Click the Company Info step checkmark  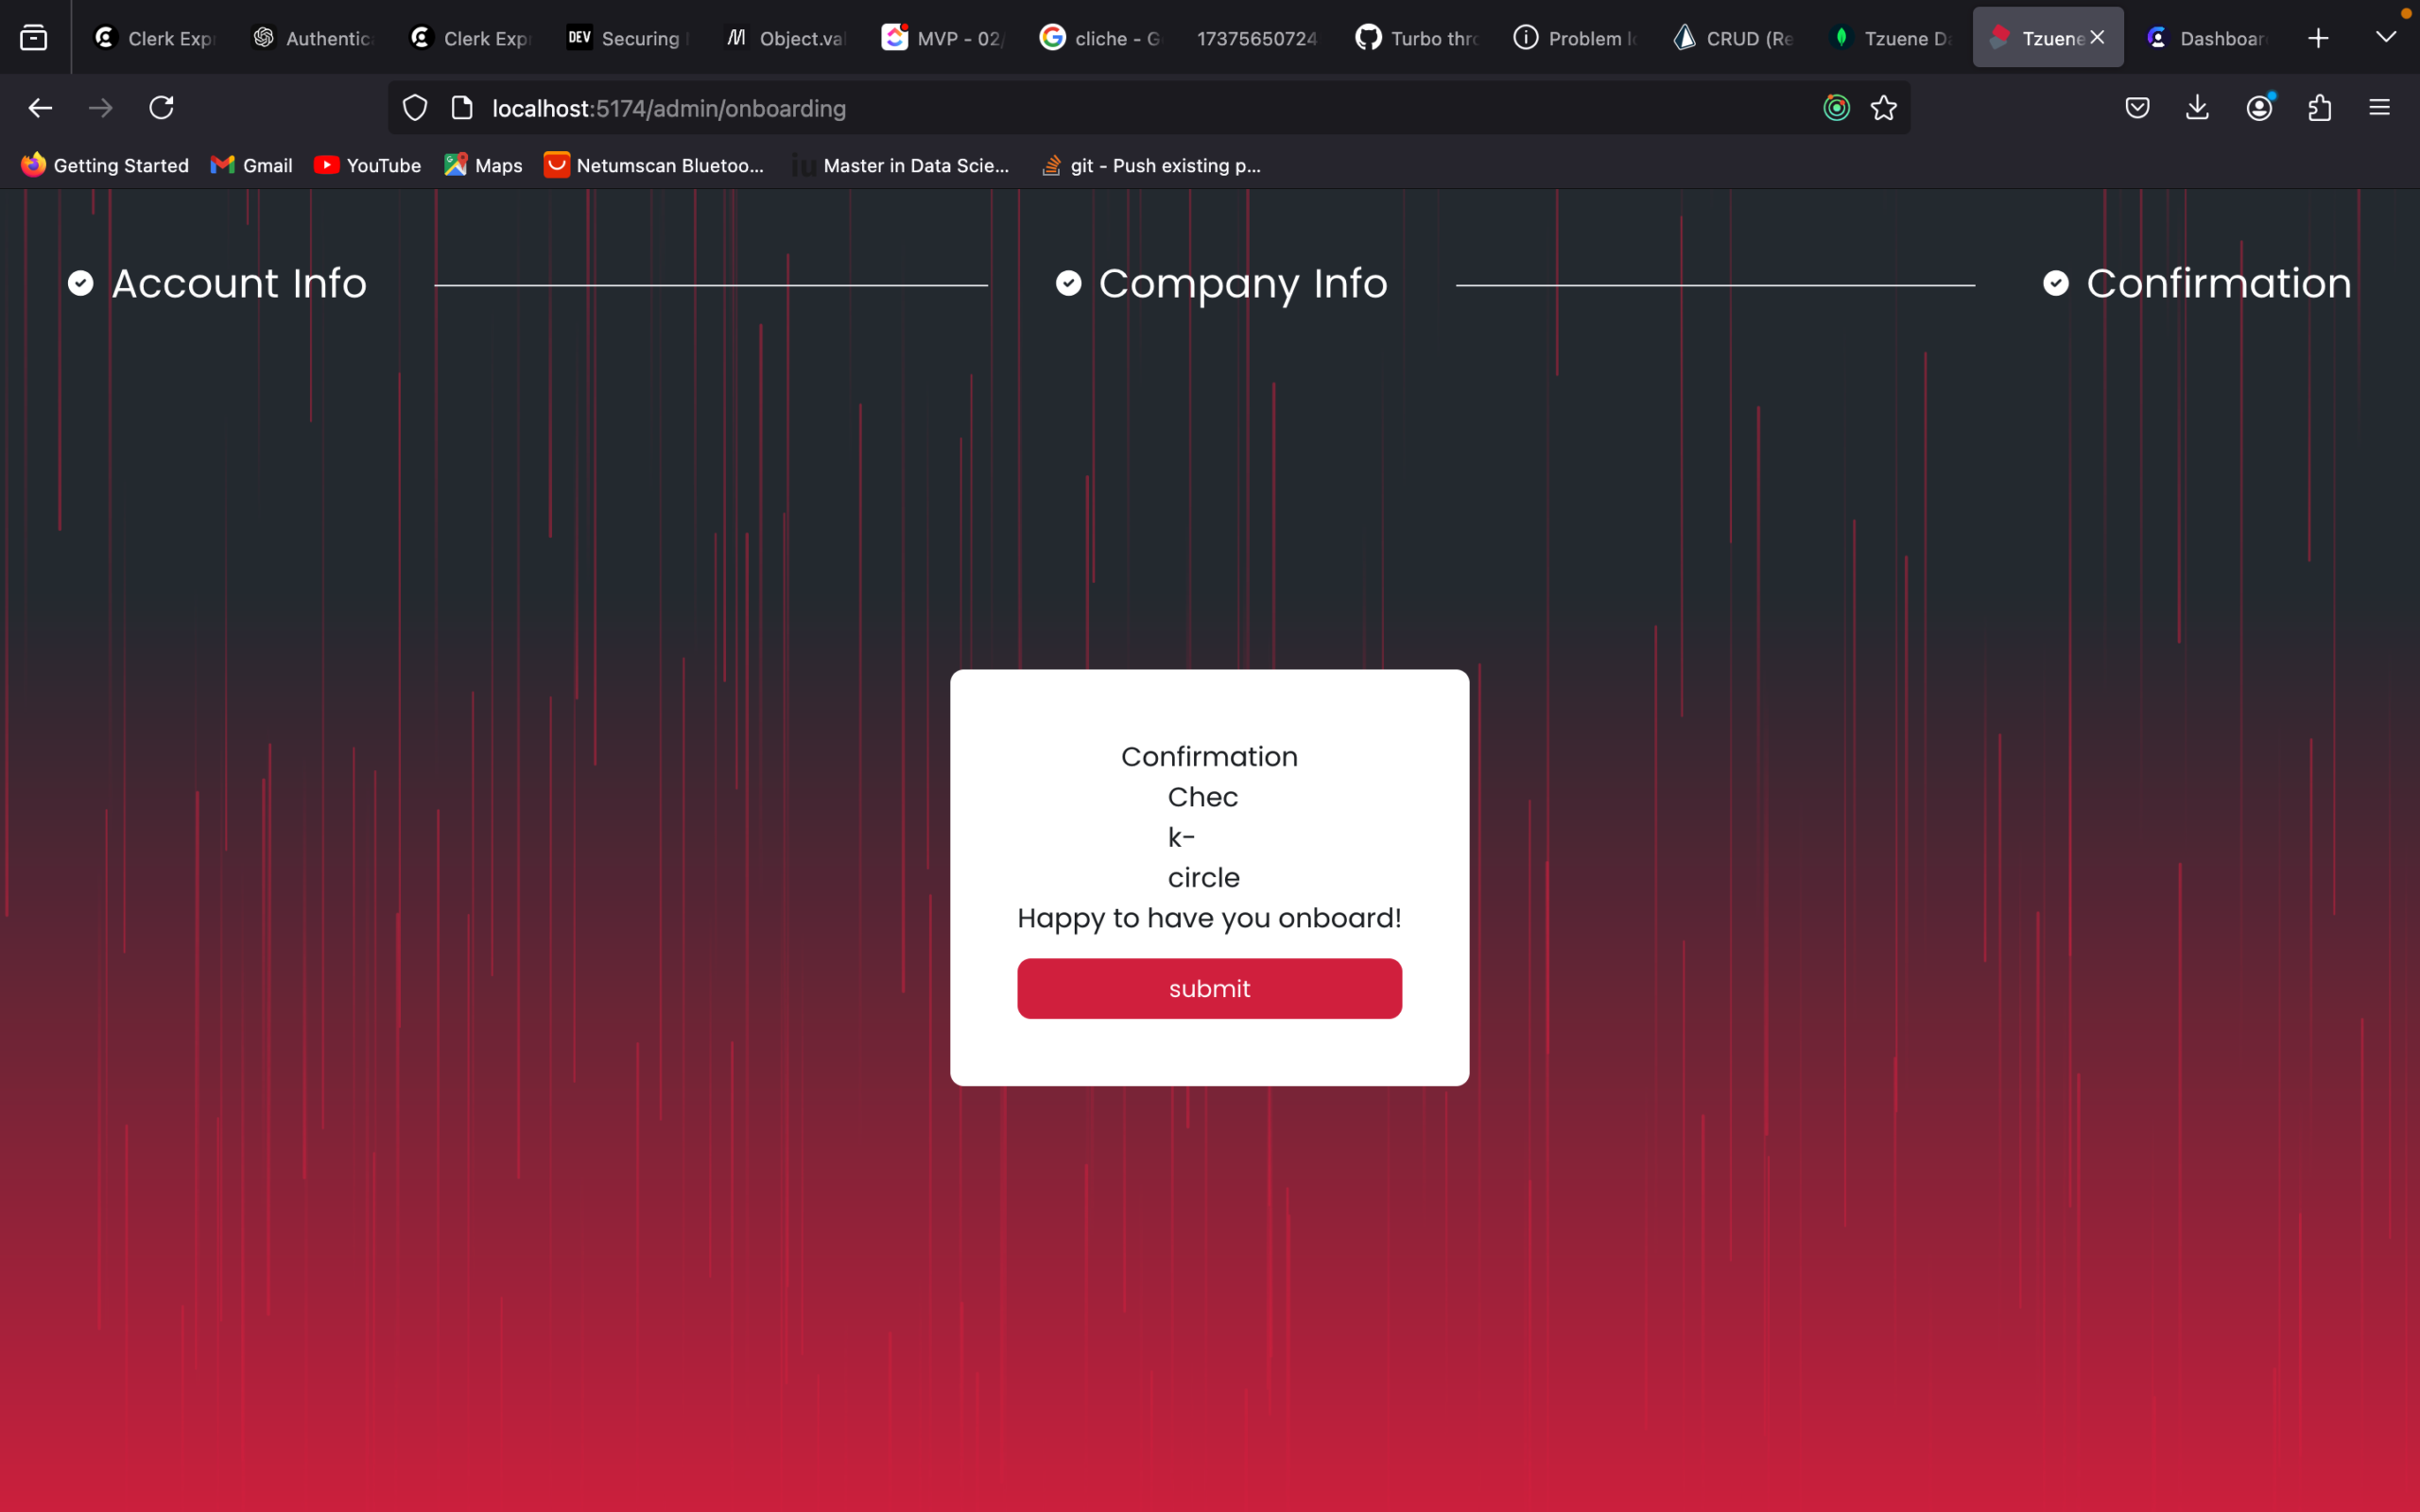pos(1068,284)
